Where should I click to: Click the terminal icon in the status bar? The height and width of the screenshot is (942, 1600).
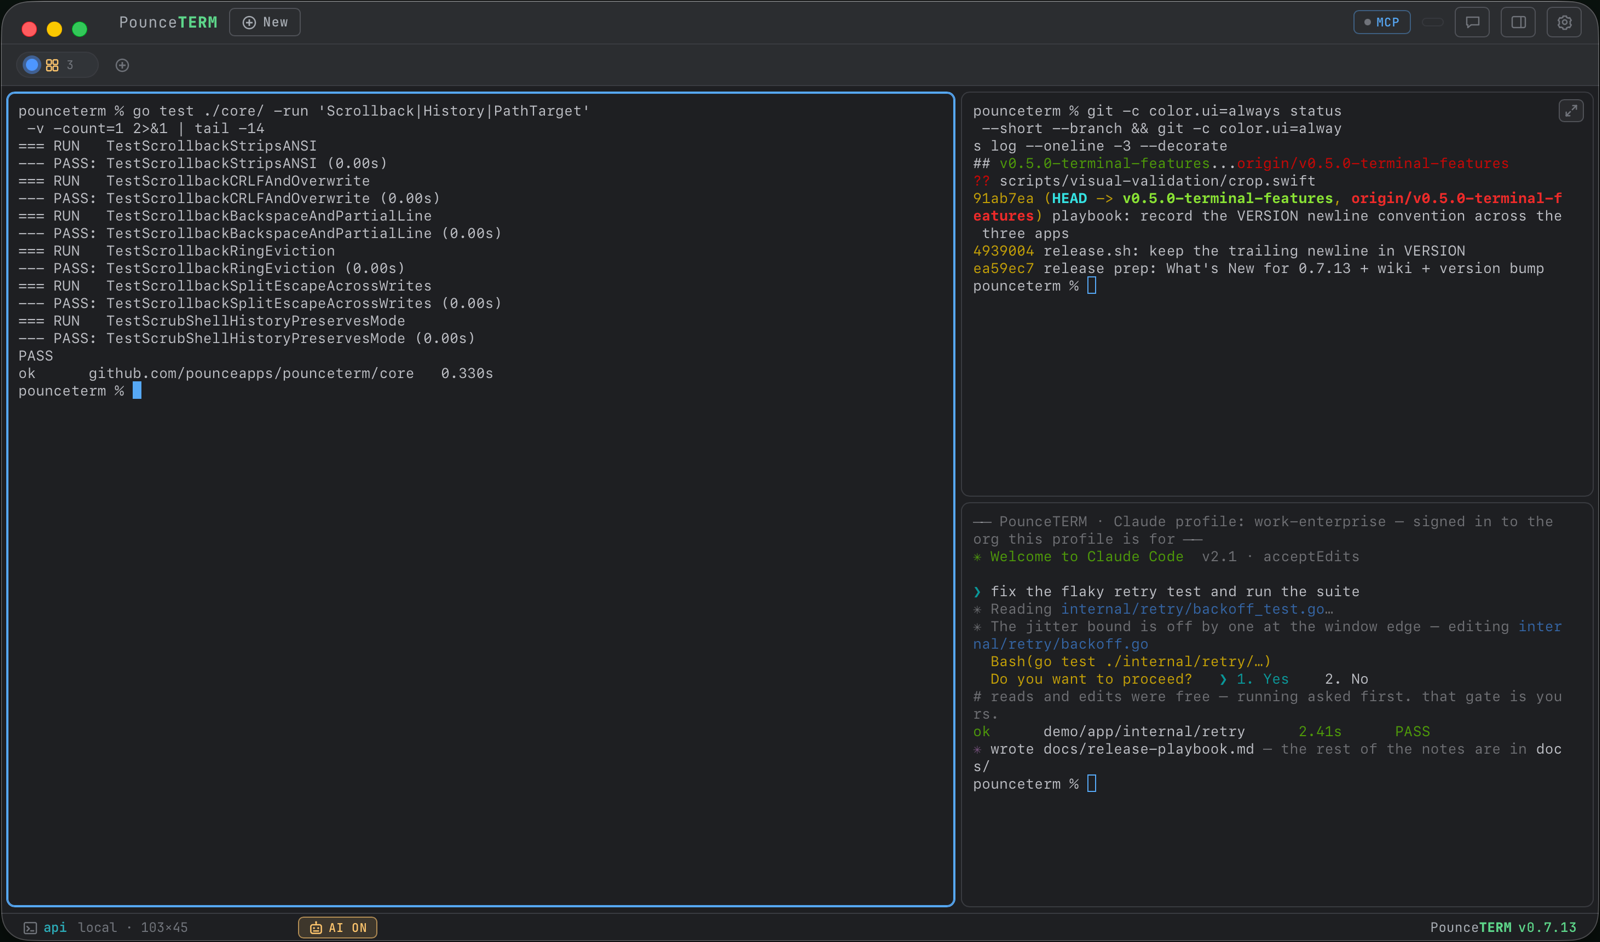pyautogui.click(x=30, y=928)
